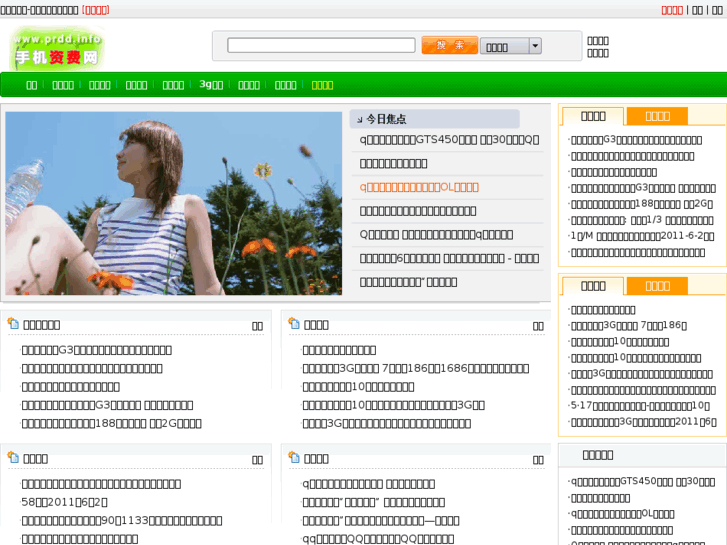The height and width of the screenshot is (545, 727).
Task: Click the icon beside the bottom-left section heading
Action: (13, 458)
